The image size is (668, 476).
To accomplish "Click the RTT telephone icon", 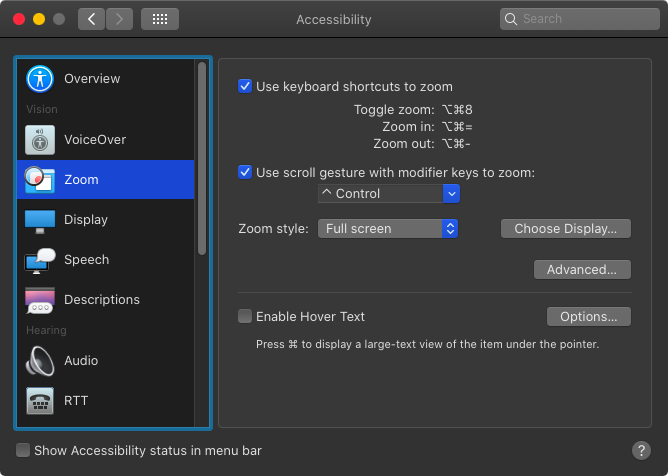I will [40, 401].
